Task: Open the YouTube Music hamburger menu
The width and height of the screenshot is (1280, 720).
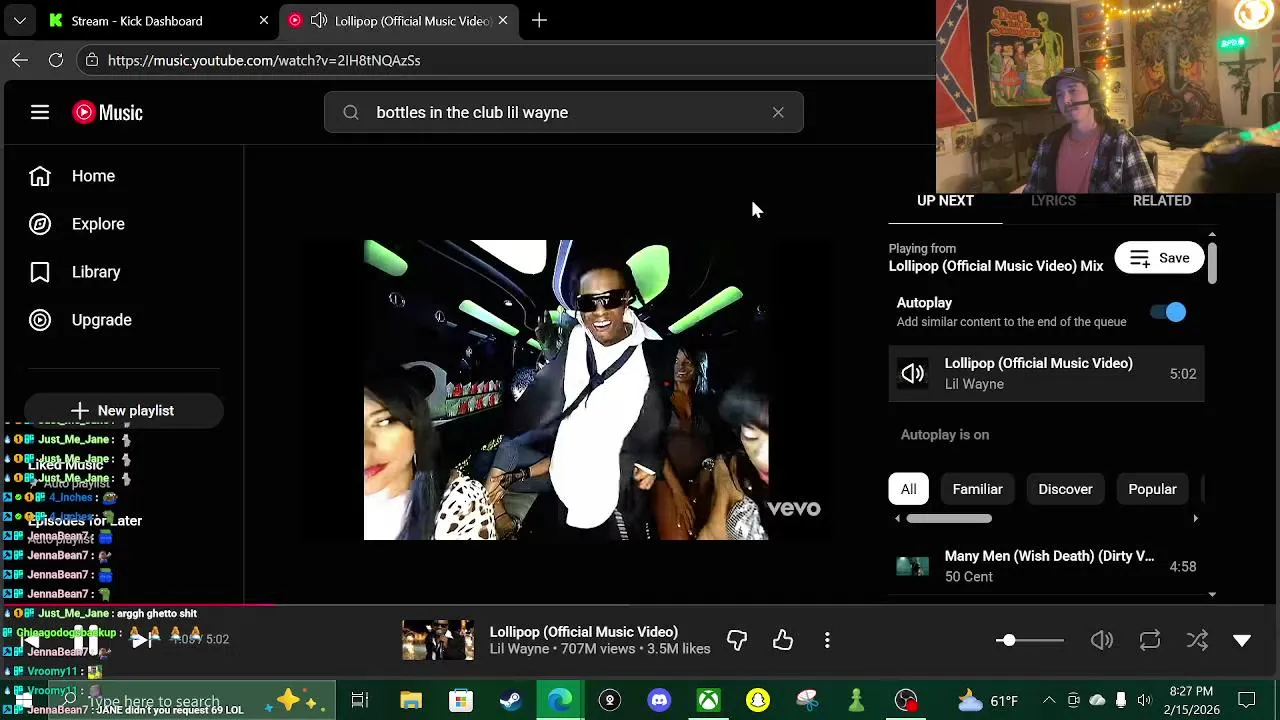Action: 40,112
